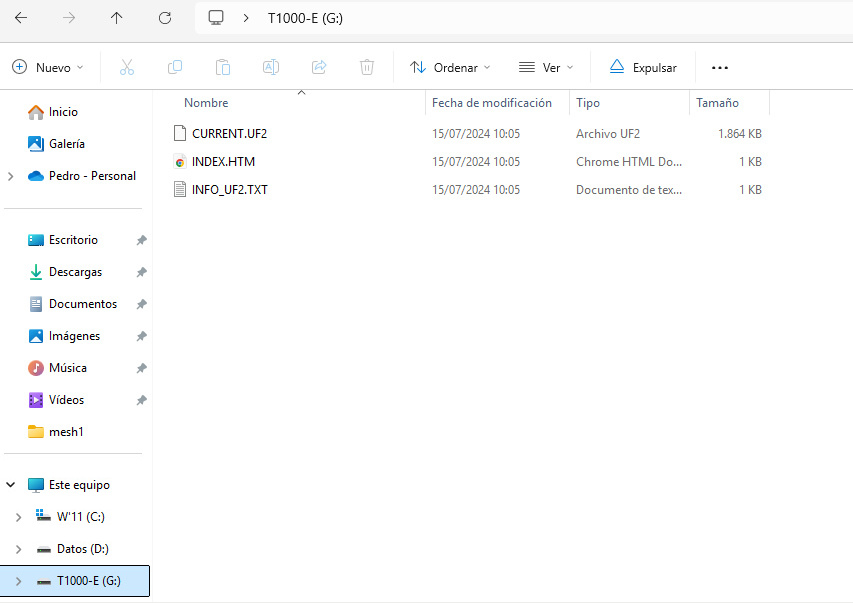The width and height of the screenshot is (853, 603).
Task: Click the pin icon next to Documentos
Action: [x=141, y=304]
